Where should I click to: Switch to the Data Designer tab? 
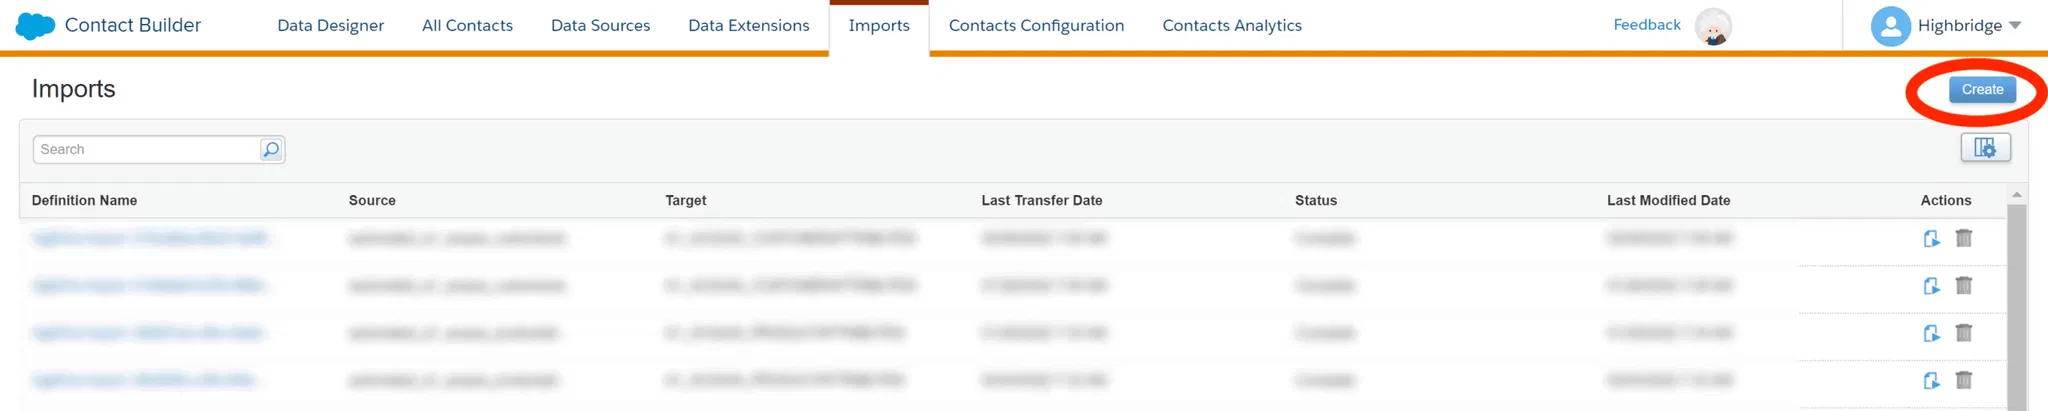(330, 26)
